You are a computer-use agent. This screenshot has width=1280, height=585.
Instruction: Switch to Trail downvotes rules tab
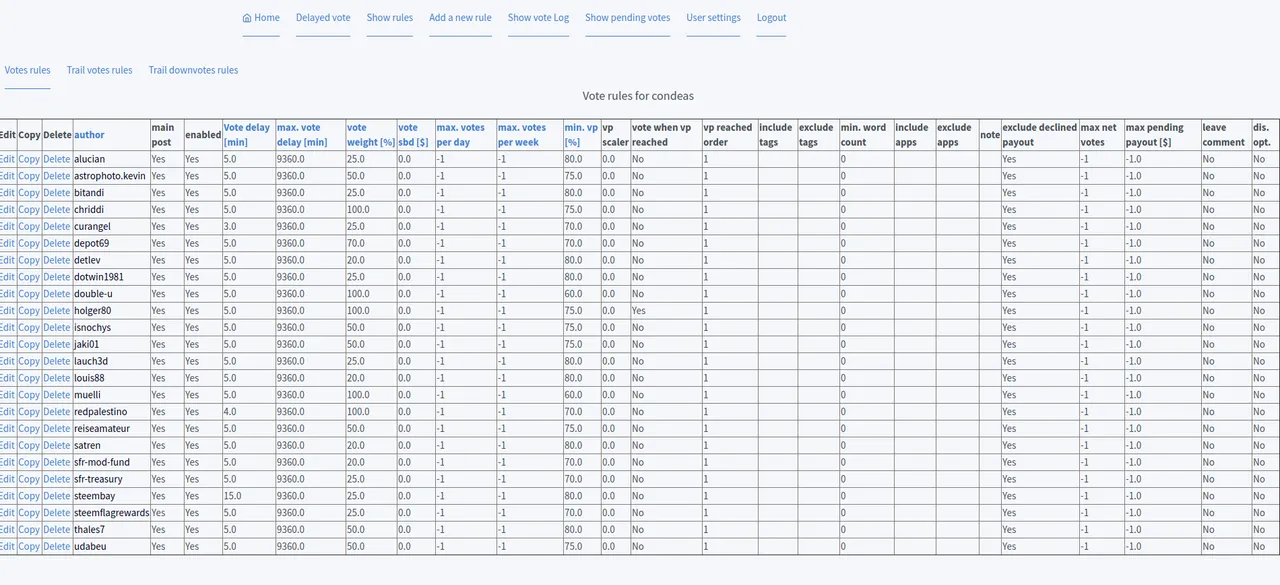(x=193, y=71)
